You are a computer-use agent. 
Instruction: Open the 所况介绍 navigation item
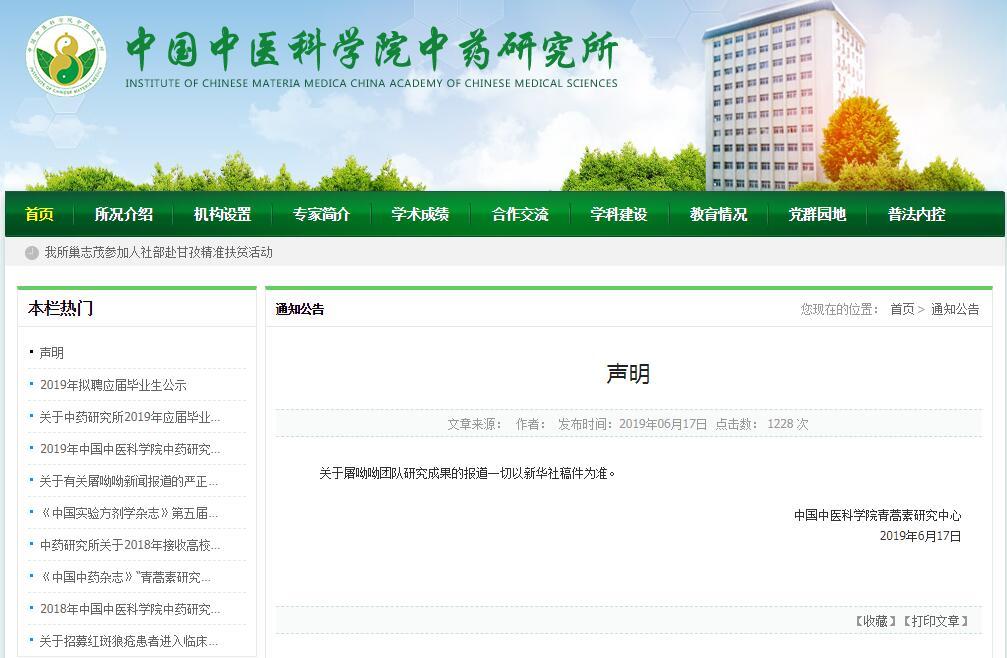pyautogui.click(x=123, y=214)
